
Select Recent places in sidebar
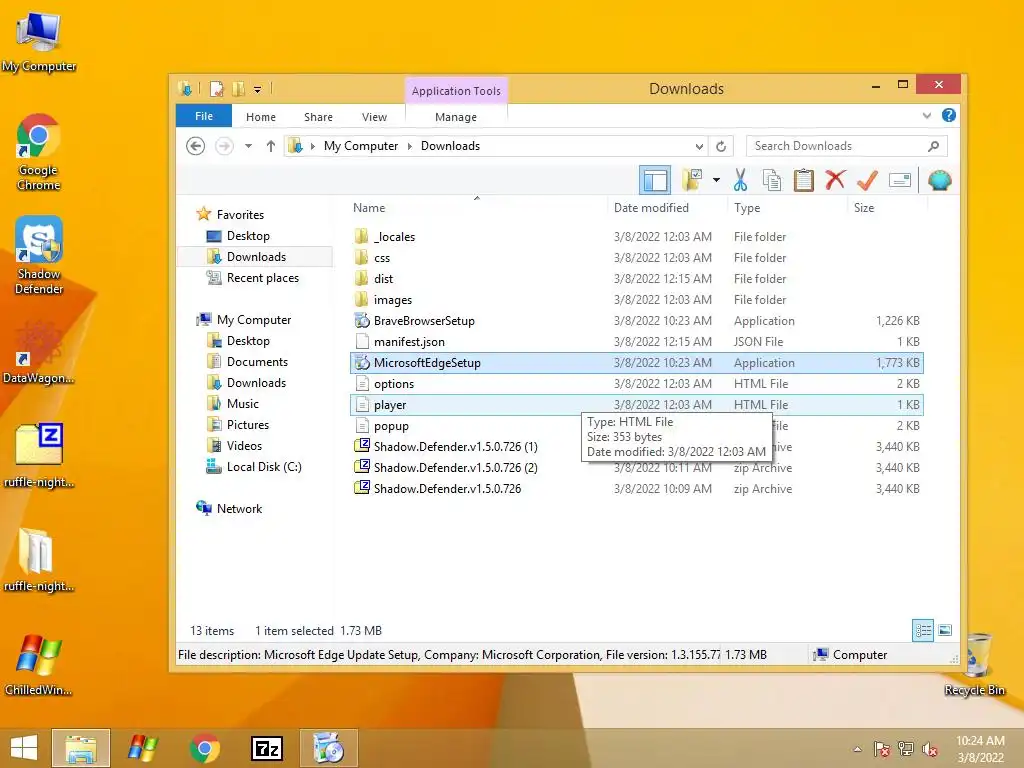click(263, 278)
